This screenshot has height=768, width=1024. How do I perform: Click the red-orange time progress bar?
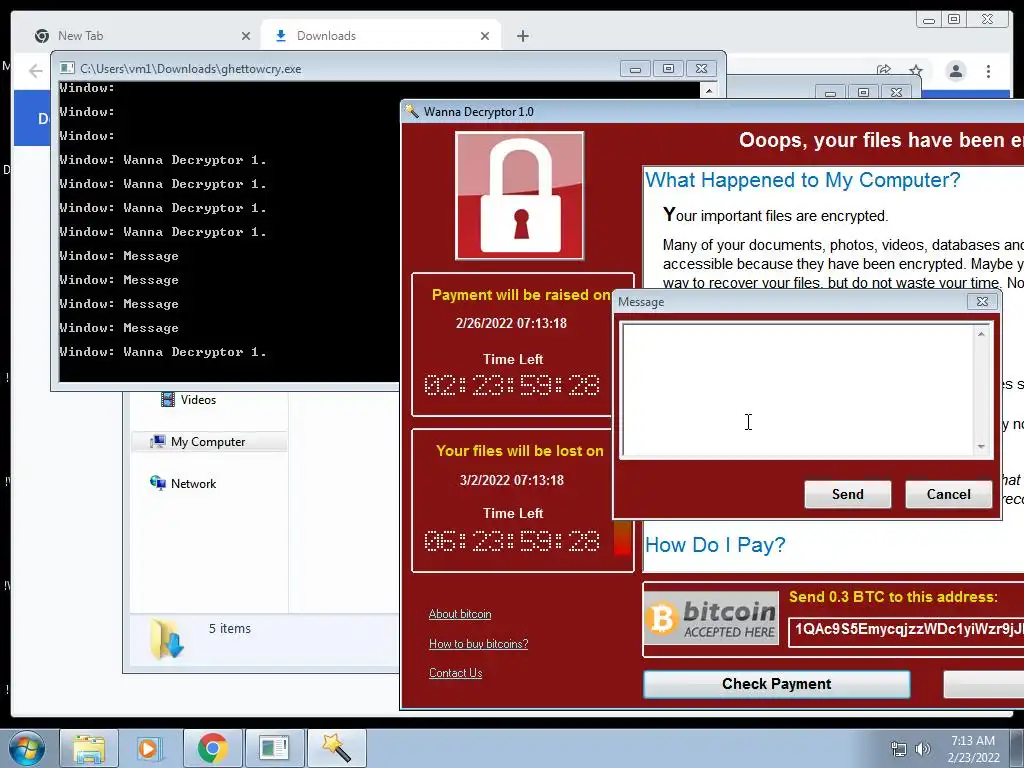pyautogui.click(x=623, y=538)
